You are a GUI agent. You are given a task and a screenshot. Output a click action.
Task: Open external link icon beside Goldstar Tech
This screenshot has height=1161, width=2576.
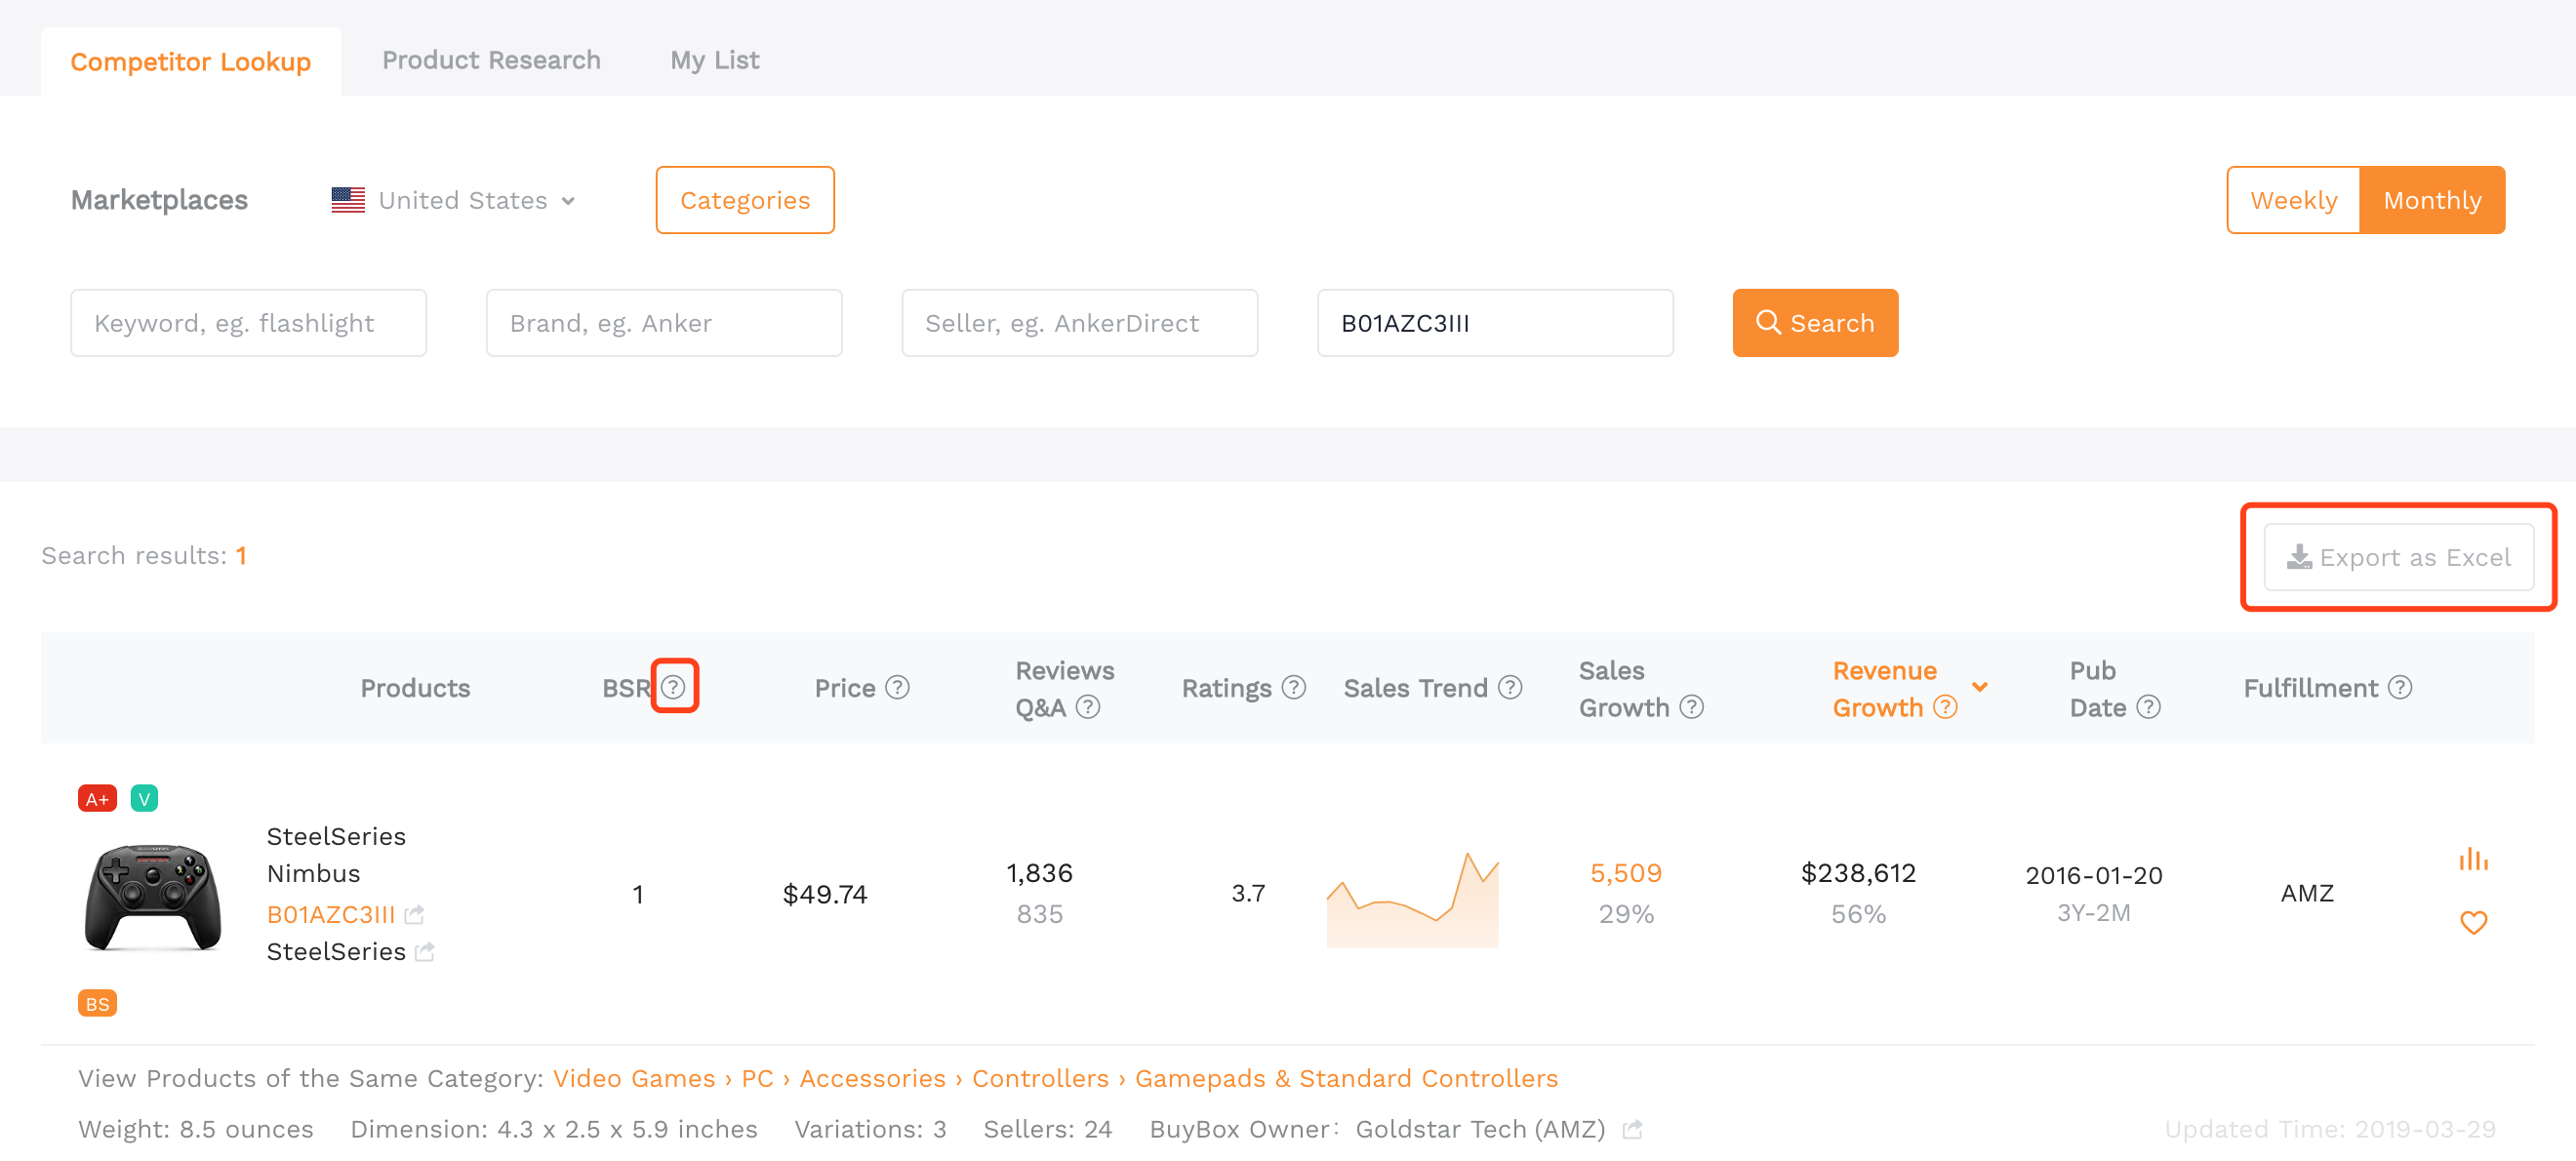pyautogui.click(x=1632, y=1129)
